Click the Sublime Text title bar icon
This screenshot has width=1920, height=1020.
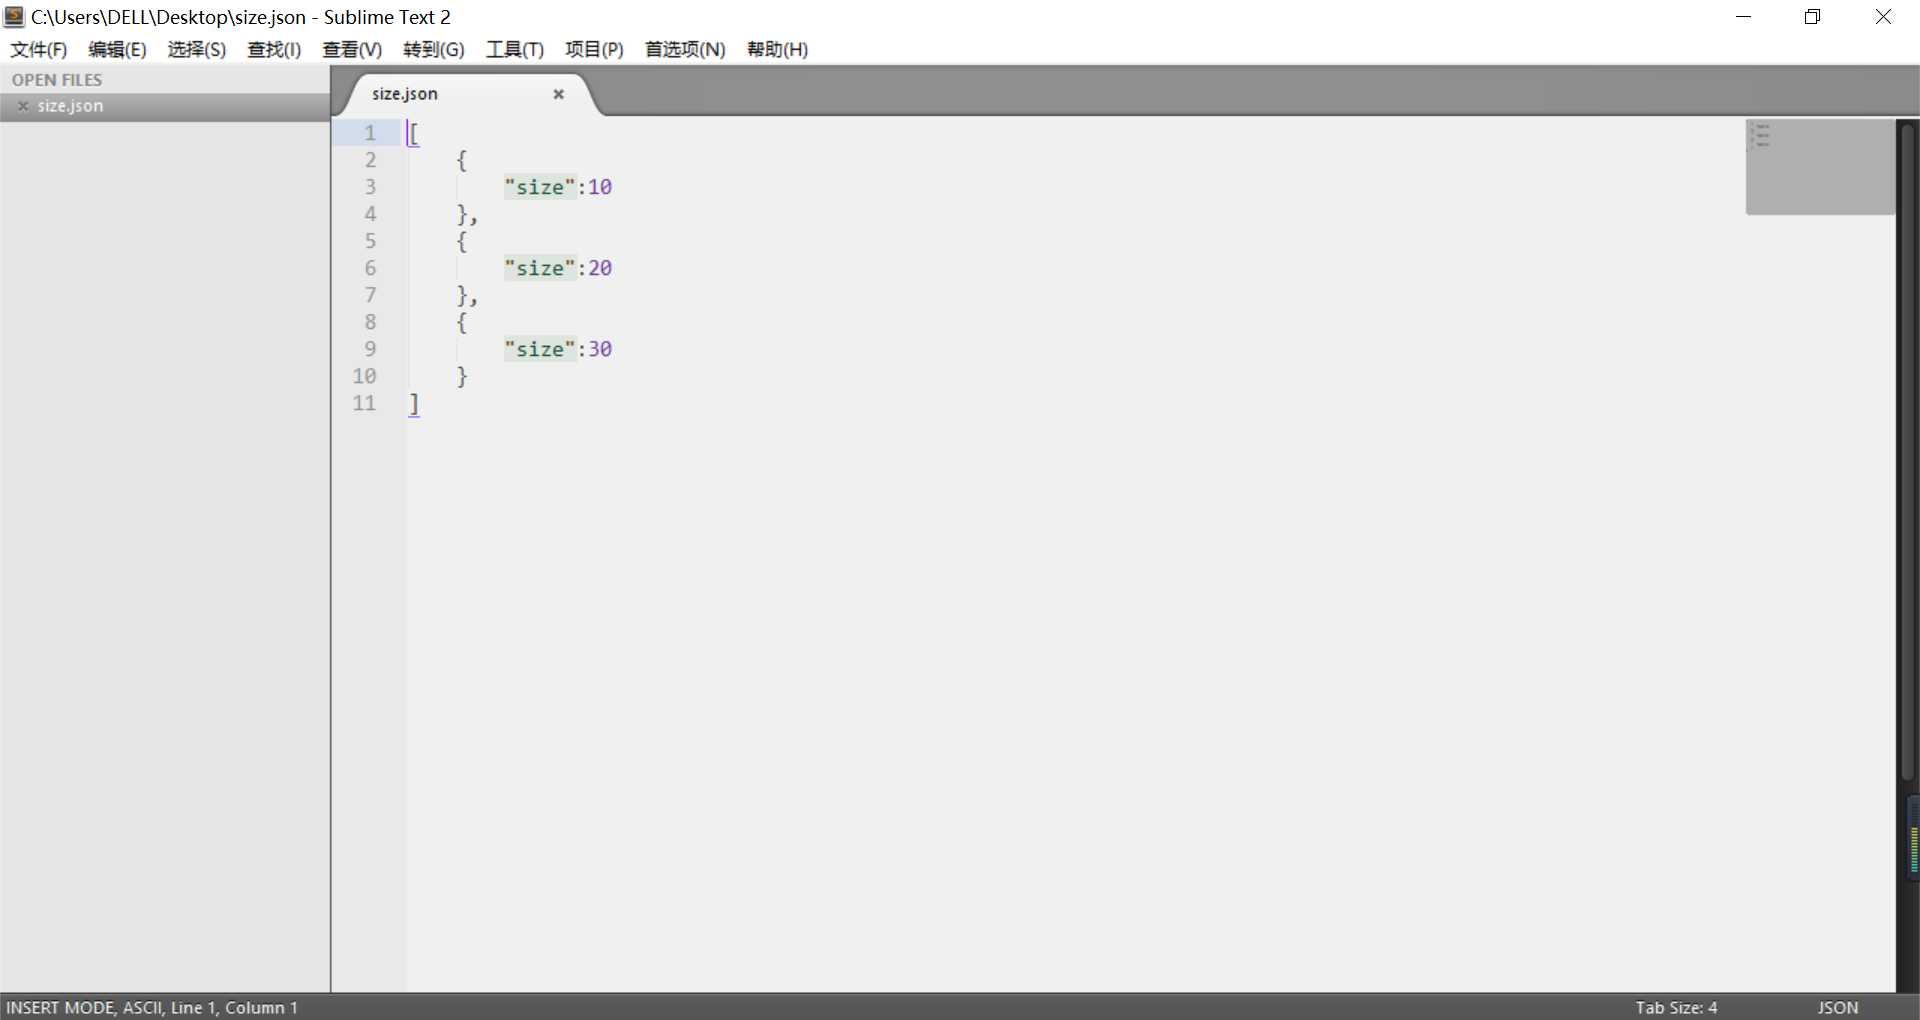[14, 16]
